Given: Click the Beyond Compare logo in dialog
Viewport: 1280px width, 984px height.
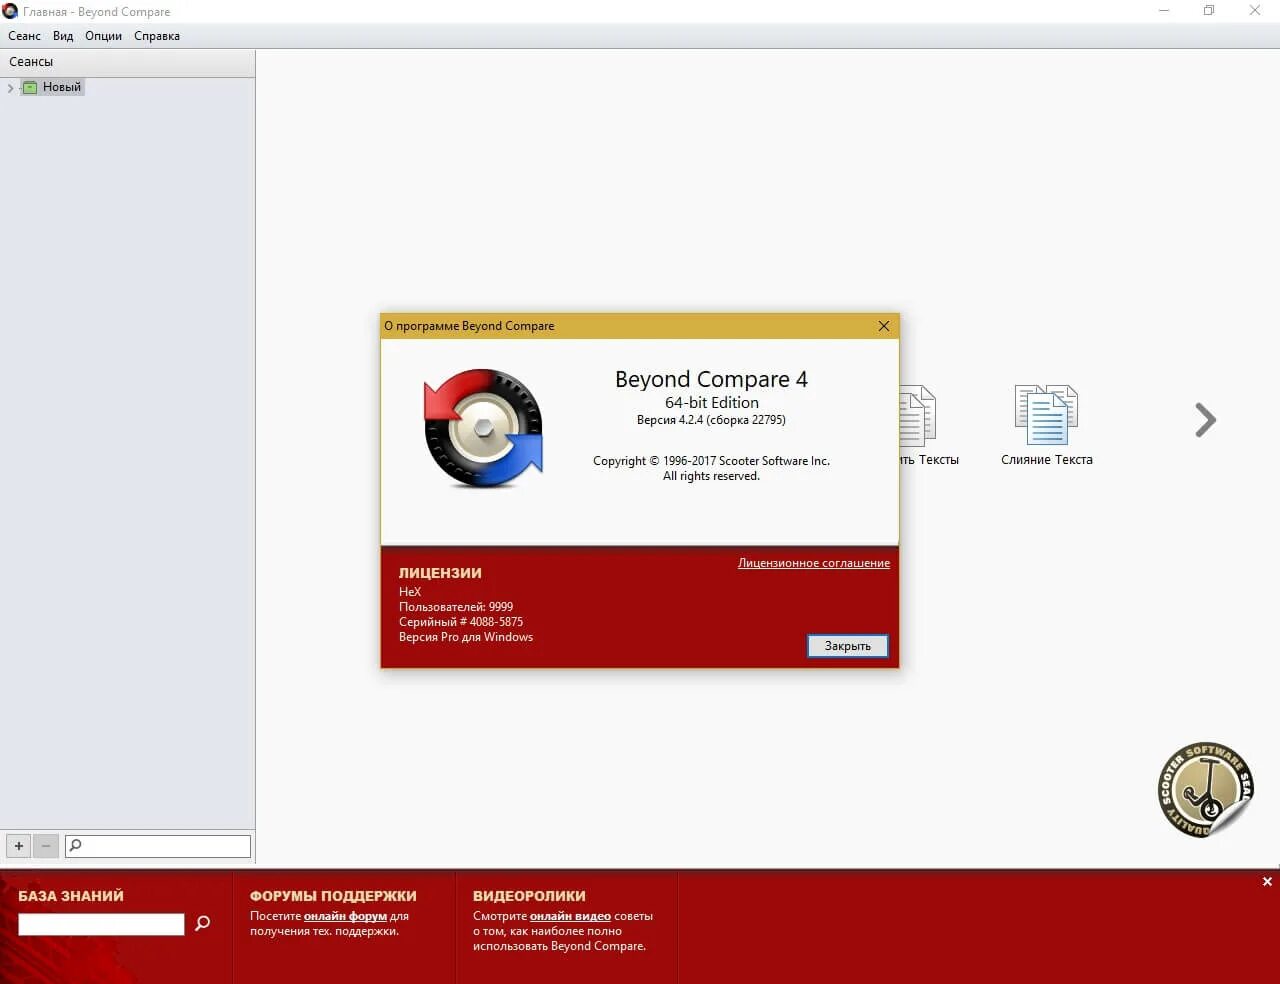Looking at the screenshot, I should tap(483, 428).
